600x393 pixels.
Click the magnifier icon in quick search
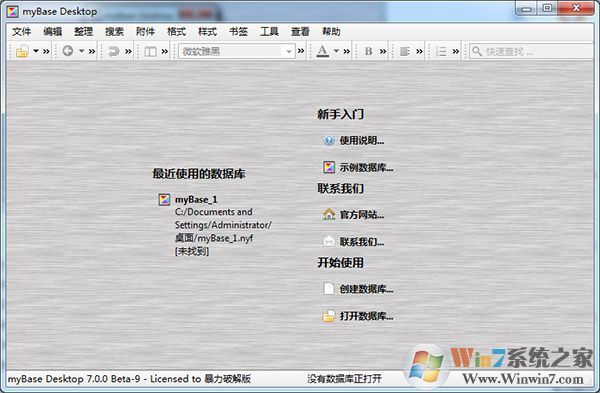(x=476, y=51)
